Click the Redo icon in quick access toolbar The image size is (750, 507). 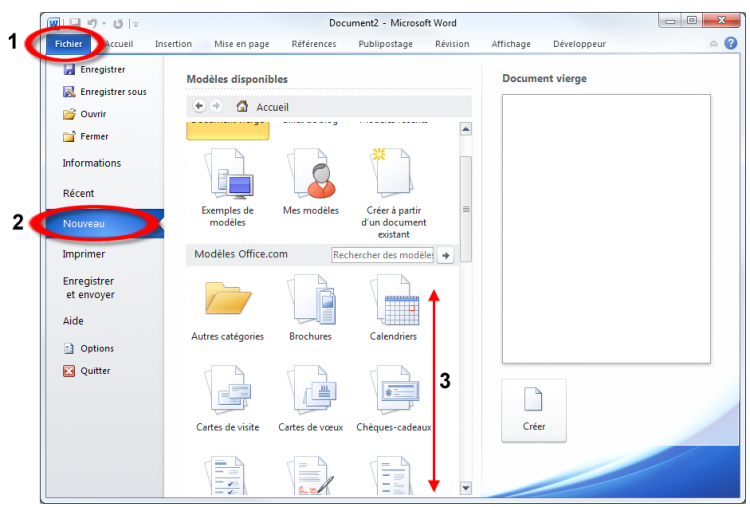pos(118,23)
